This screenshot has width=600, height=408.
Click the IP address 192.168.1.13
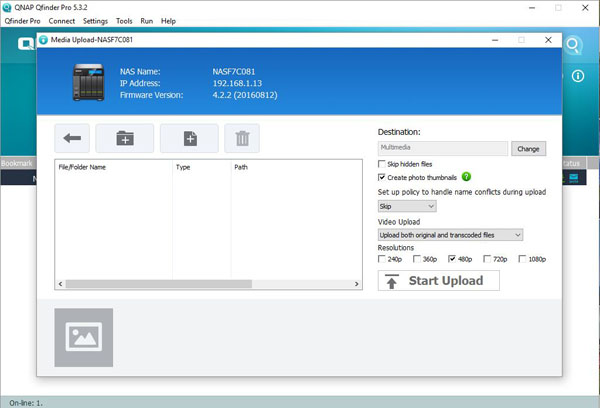tap(237, 83)
